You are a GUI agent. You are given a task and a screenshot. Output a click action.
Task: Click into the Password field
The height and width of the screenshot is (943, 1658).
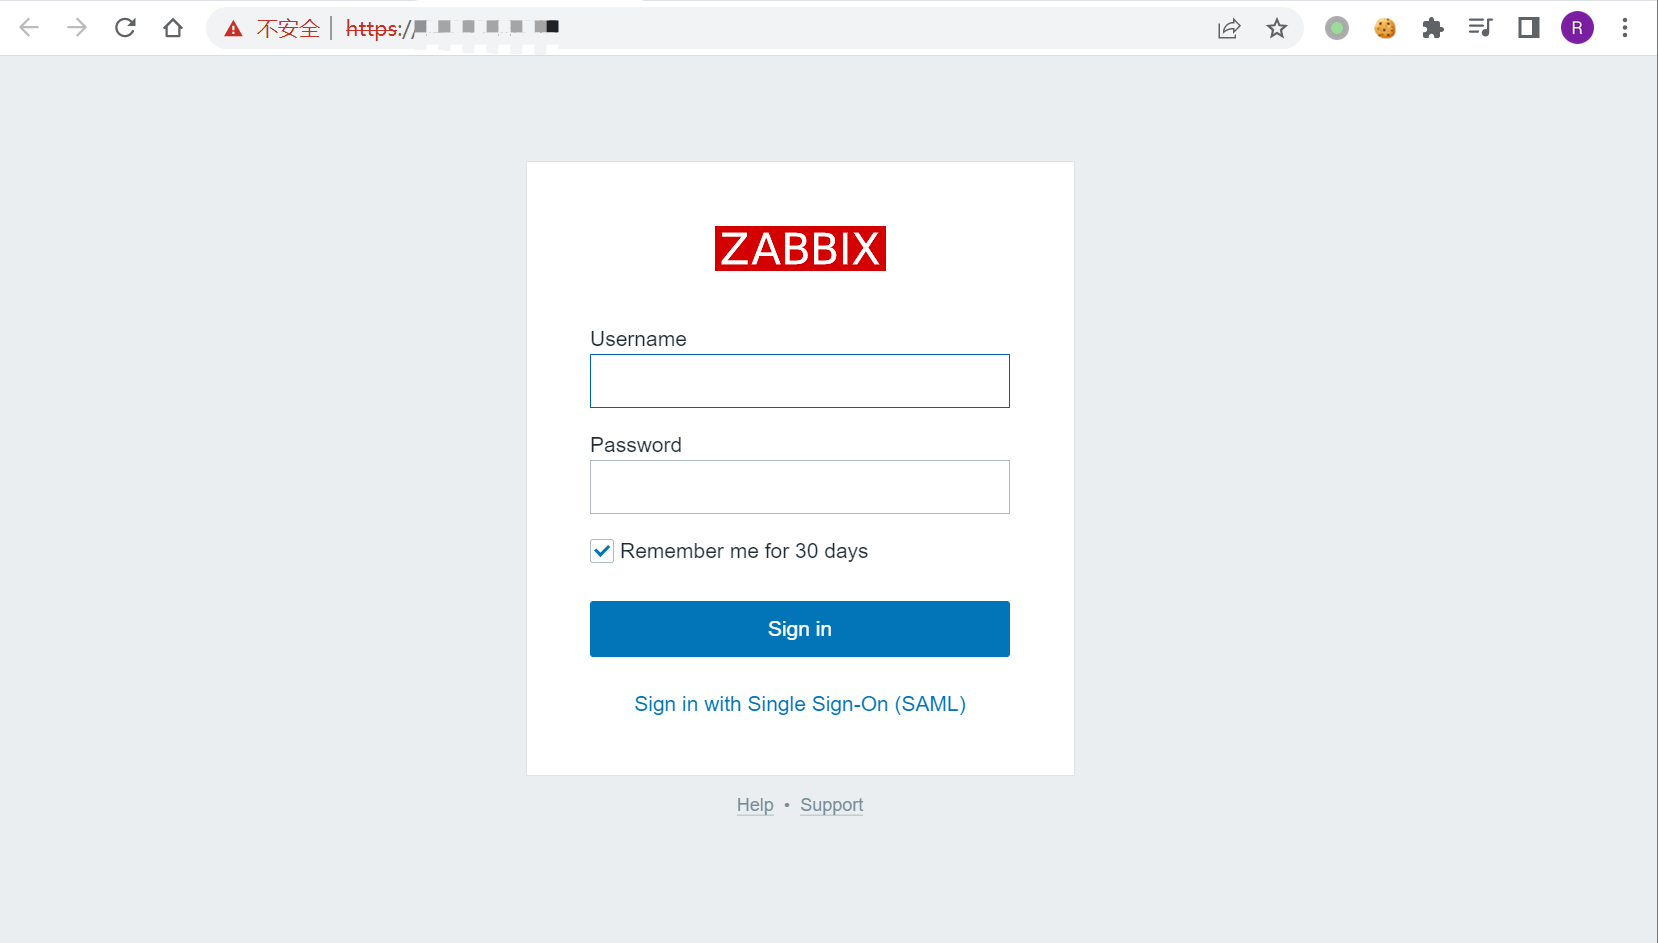point(800,487)
